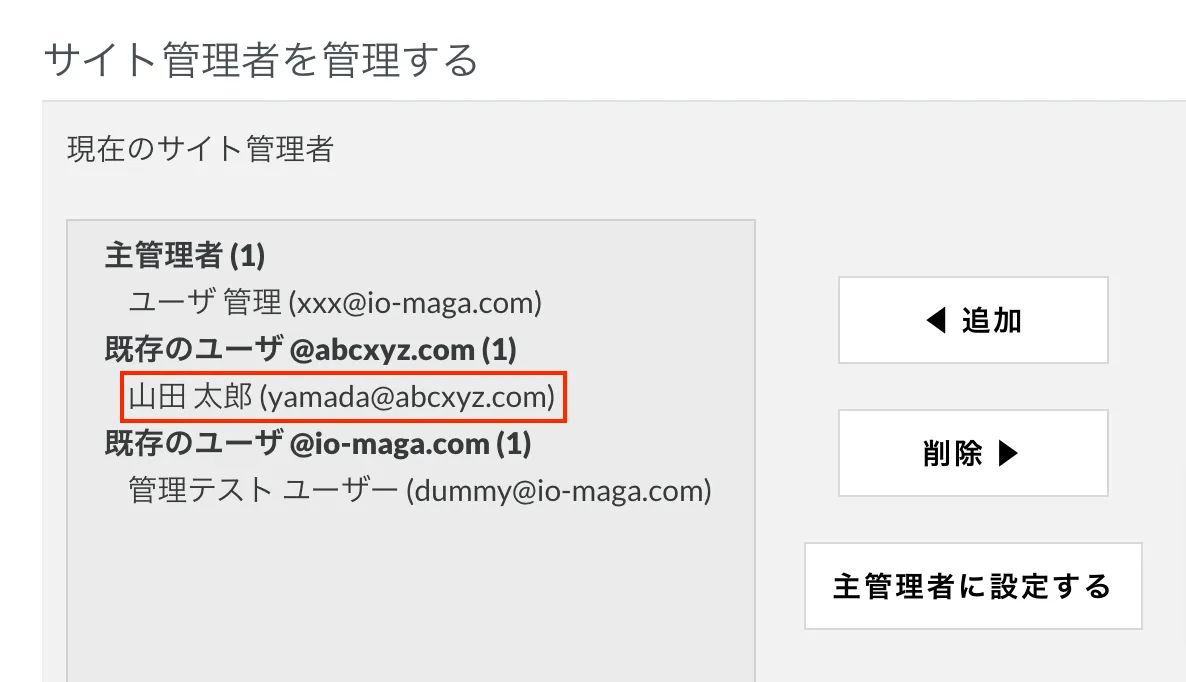The width and height of the screenshot is (1186, 682).
Task: Click the 管理テスト name text
Action: [200, 491]
